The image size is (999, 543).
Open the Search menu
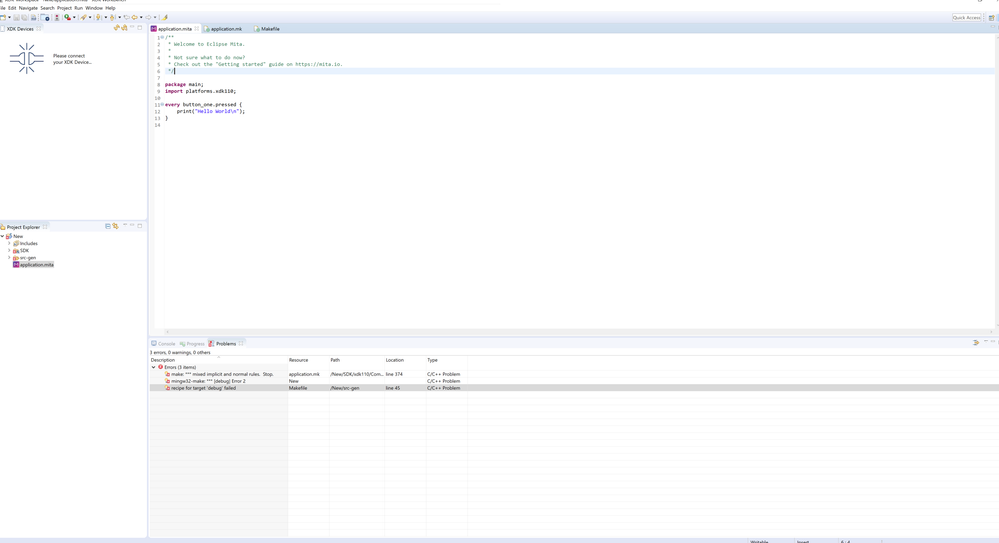click(x=47, y=8)
